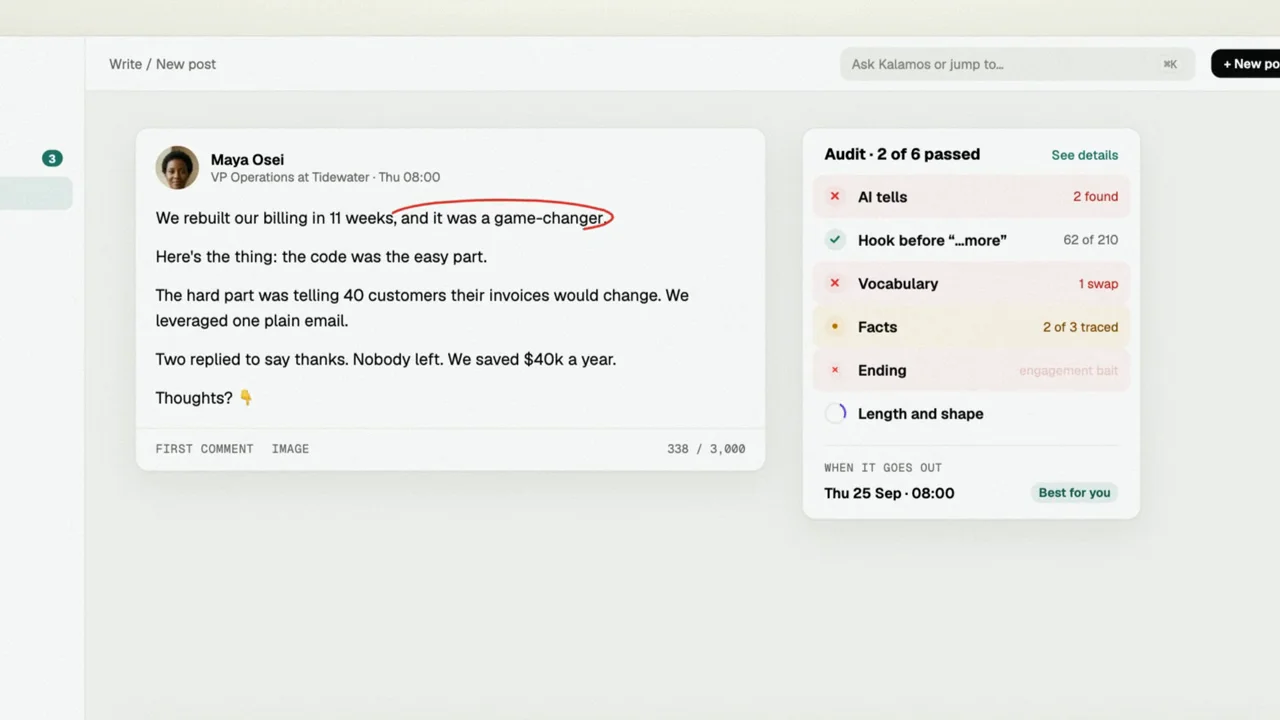The height and width of the screenshot is (720, 1280).
Task: Click the red X icon beside AI tells
Action: [x=835, y=197]
